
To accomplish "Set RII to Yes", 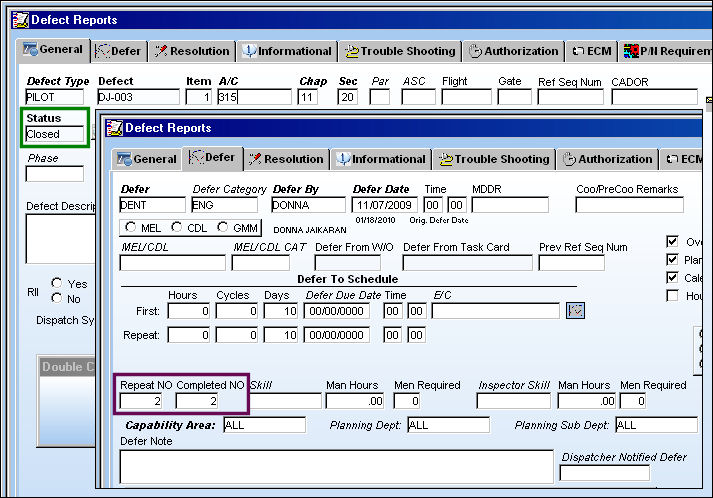I will (57, 283).
